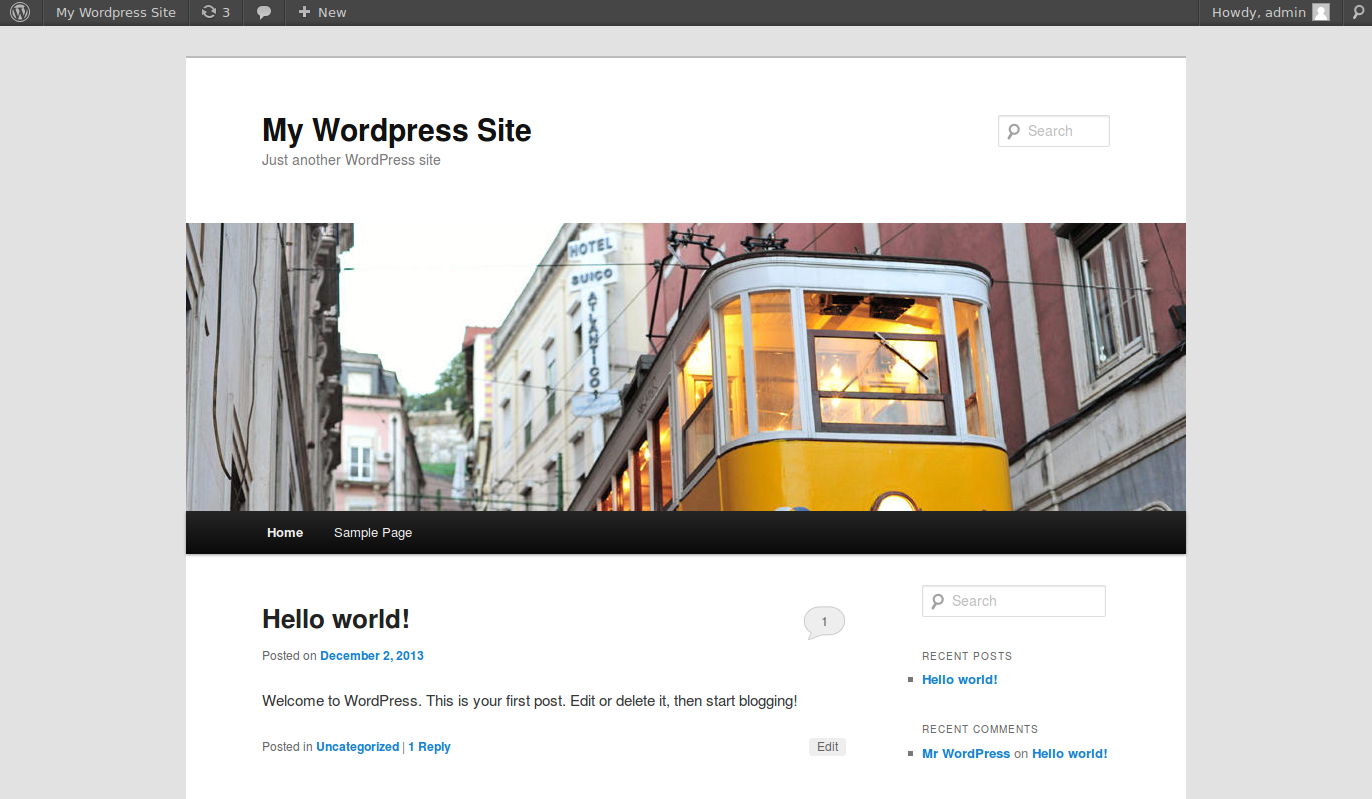The height and width of the screenshot is (799, 1372).
Task: Open the updates icon showing 3
Action: click(x=215, y=13)
